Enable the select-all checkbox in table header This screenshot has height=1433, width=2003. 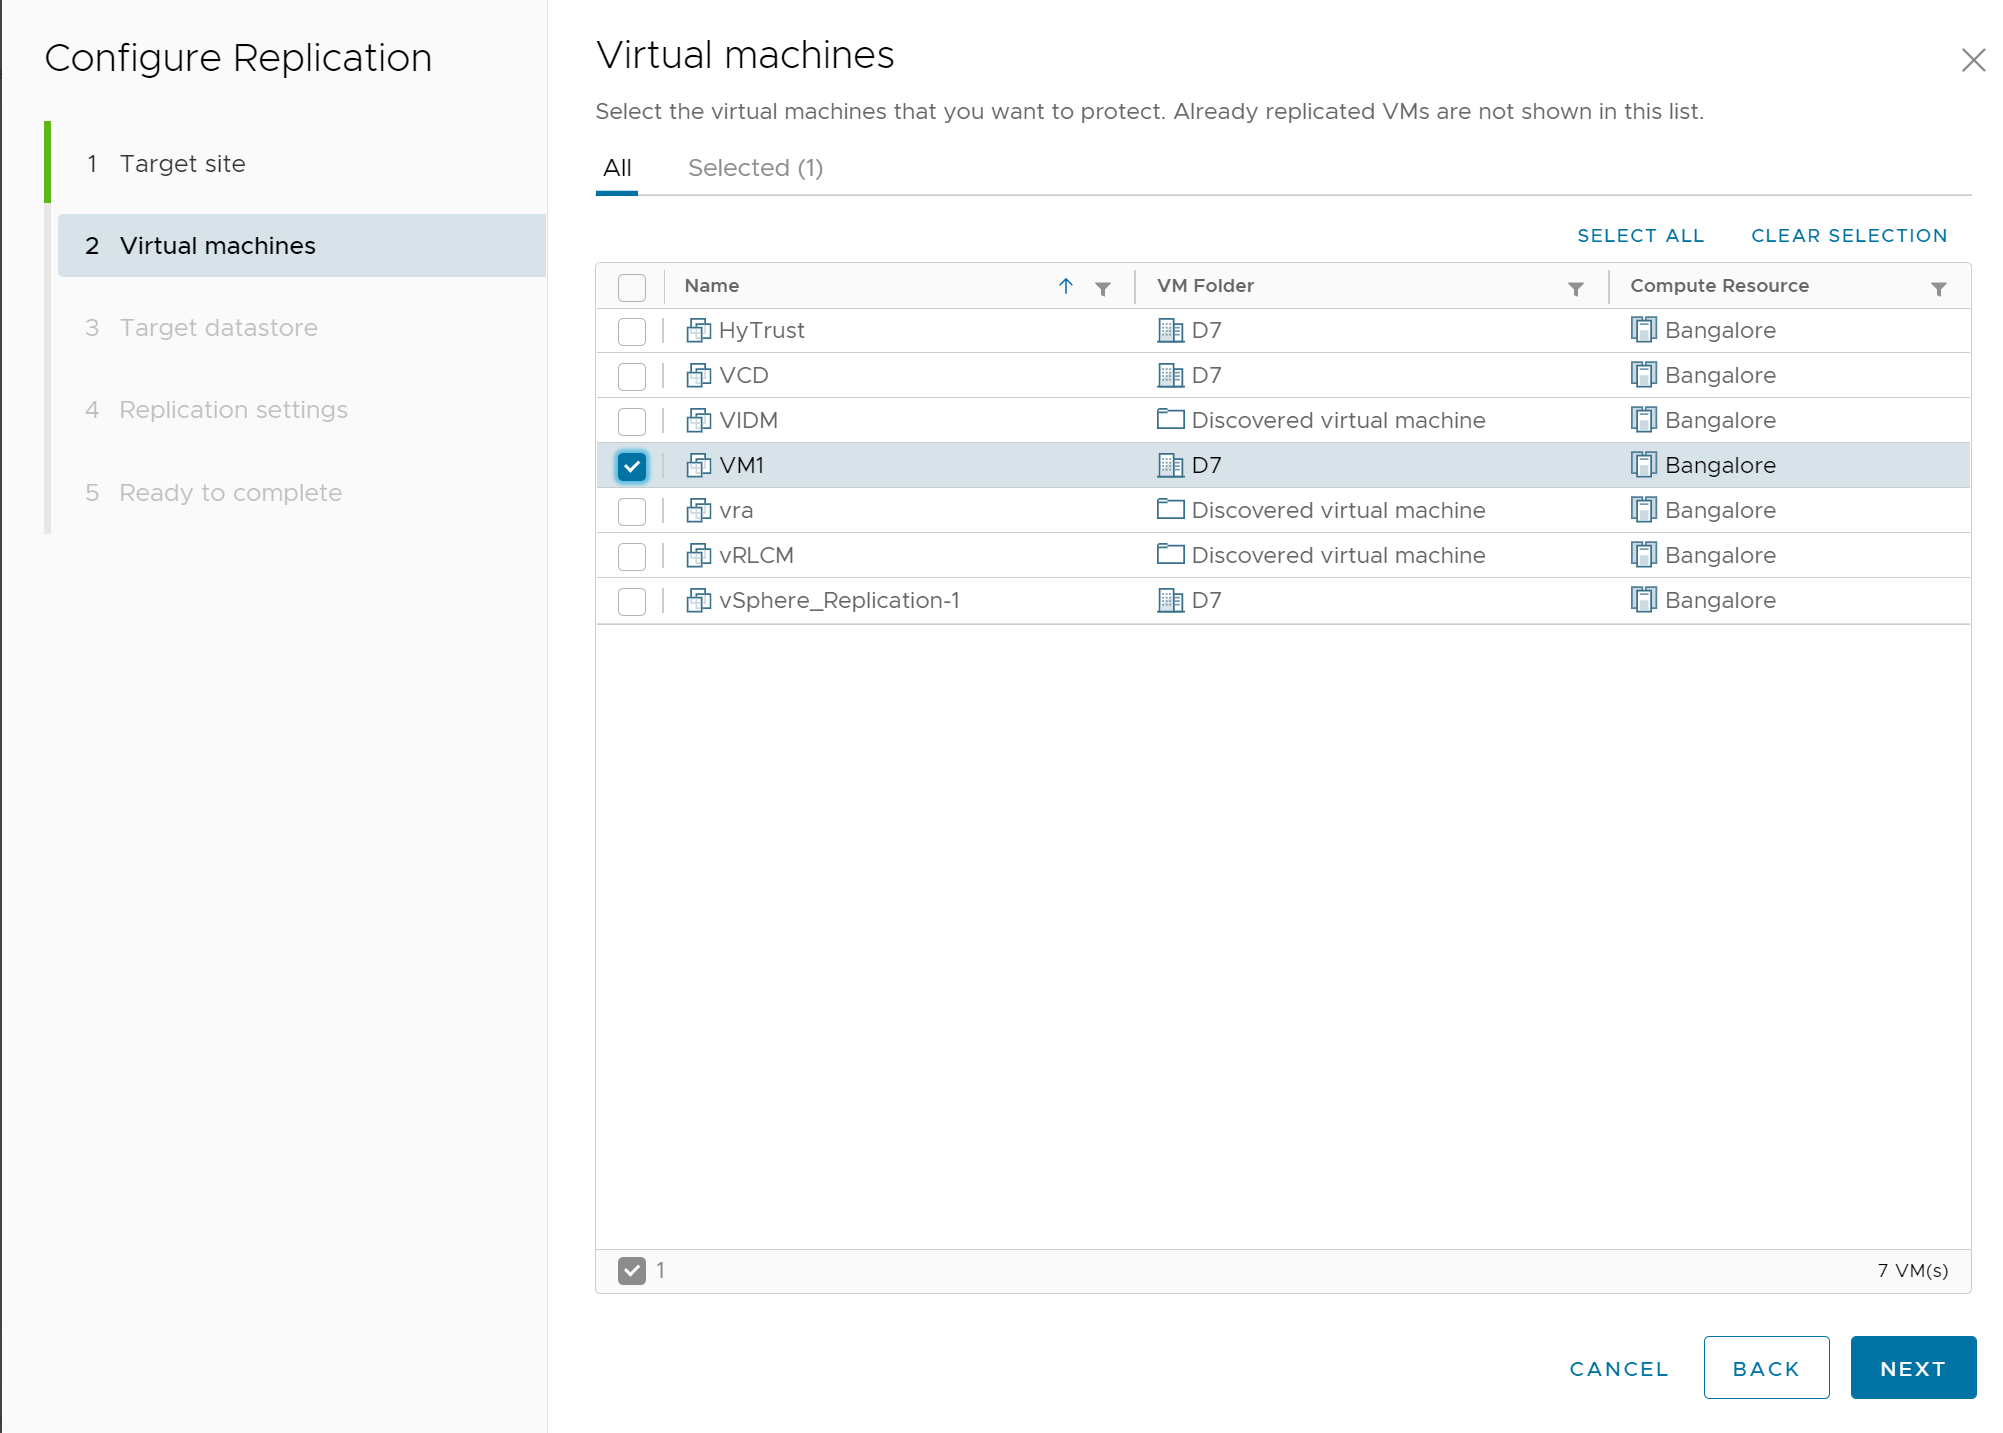click(631, 287)
